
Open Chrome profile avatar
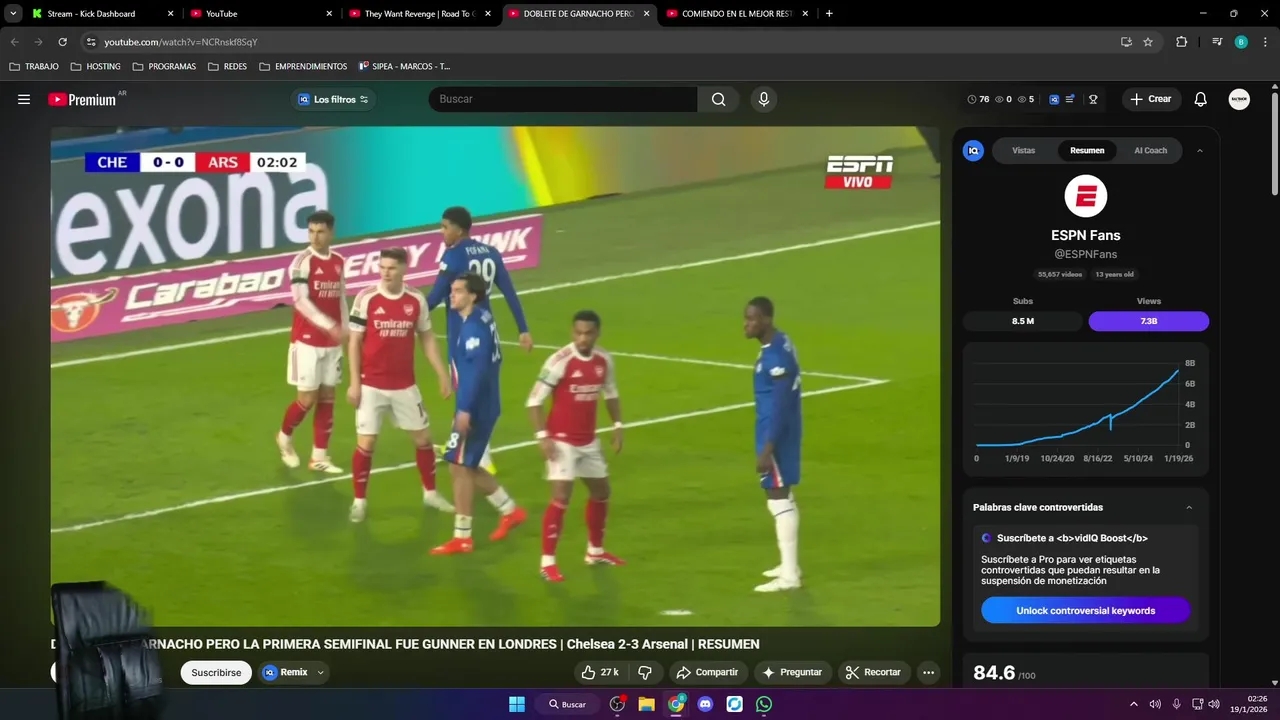[1241, 42]
